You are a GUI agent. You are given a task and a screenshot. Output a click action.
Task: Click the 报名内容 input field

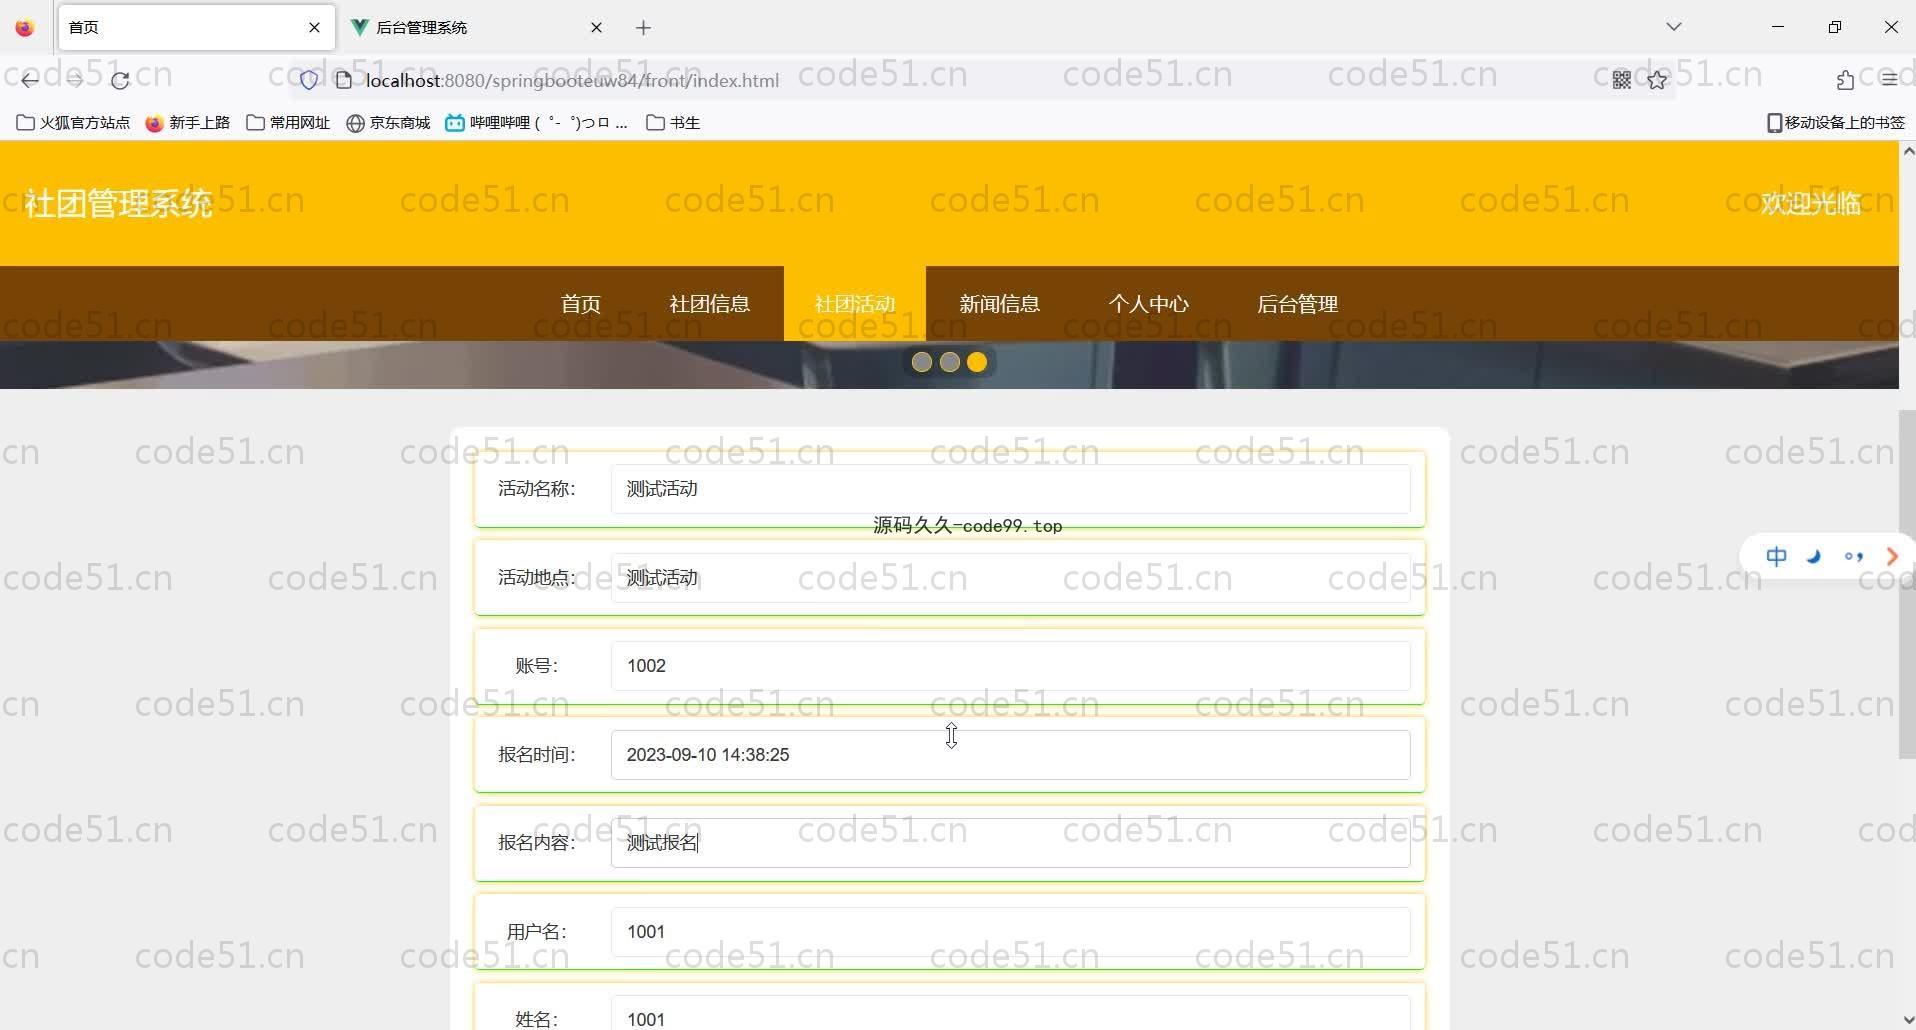pos(1010,843)
